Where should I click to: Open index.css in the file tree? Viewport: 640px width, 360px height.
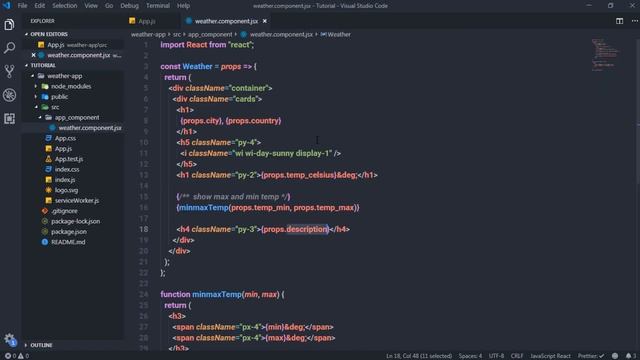pos(73,169)
